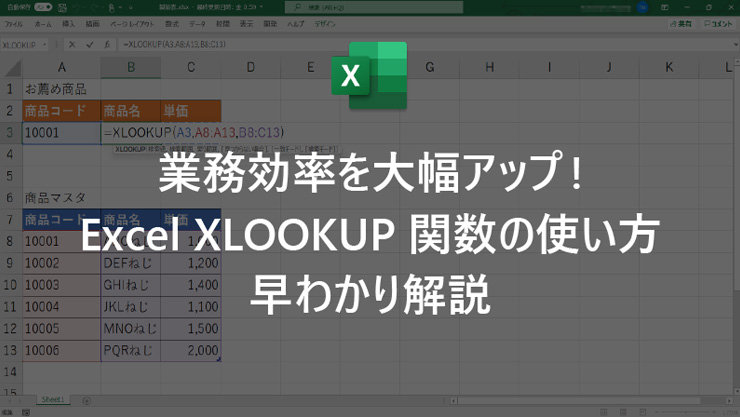The height and width of the screenshot is (417, 740).
Task: Switch to the ページレイアウト ribbon tab
Action: [132, 24]
